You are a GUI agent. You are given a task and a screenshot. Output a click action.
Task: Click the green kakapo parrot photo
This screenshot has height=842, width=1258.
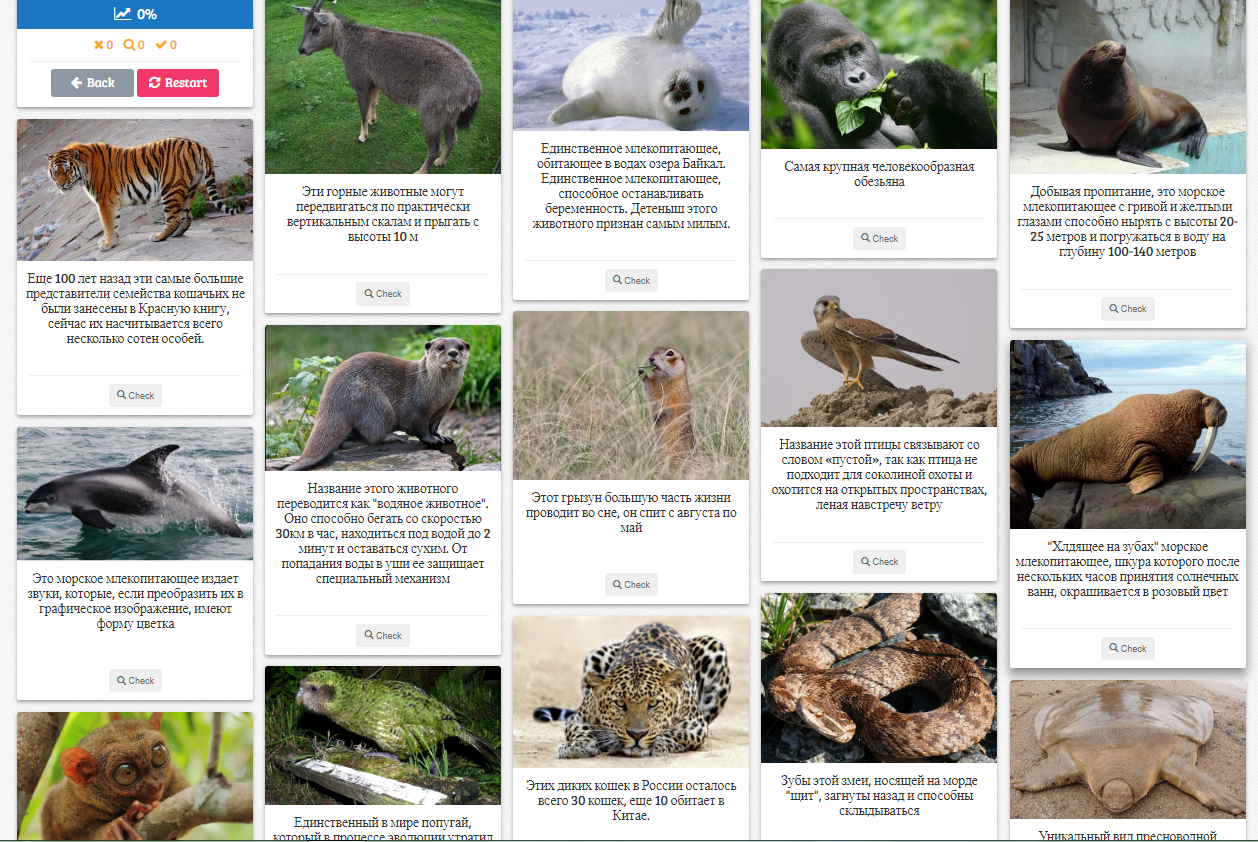383,736
